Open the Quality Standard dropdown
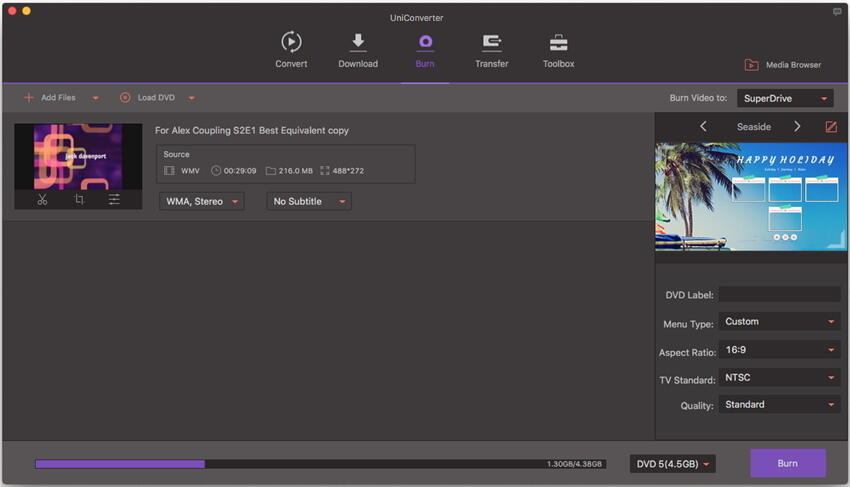The width and height of the screenshot is (850, 487). pos(780,405)
